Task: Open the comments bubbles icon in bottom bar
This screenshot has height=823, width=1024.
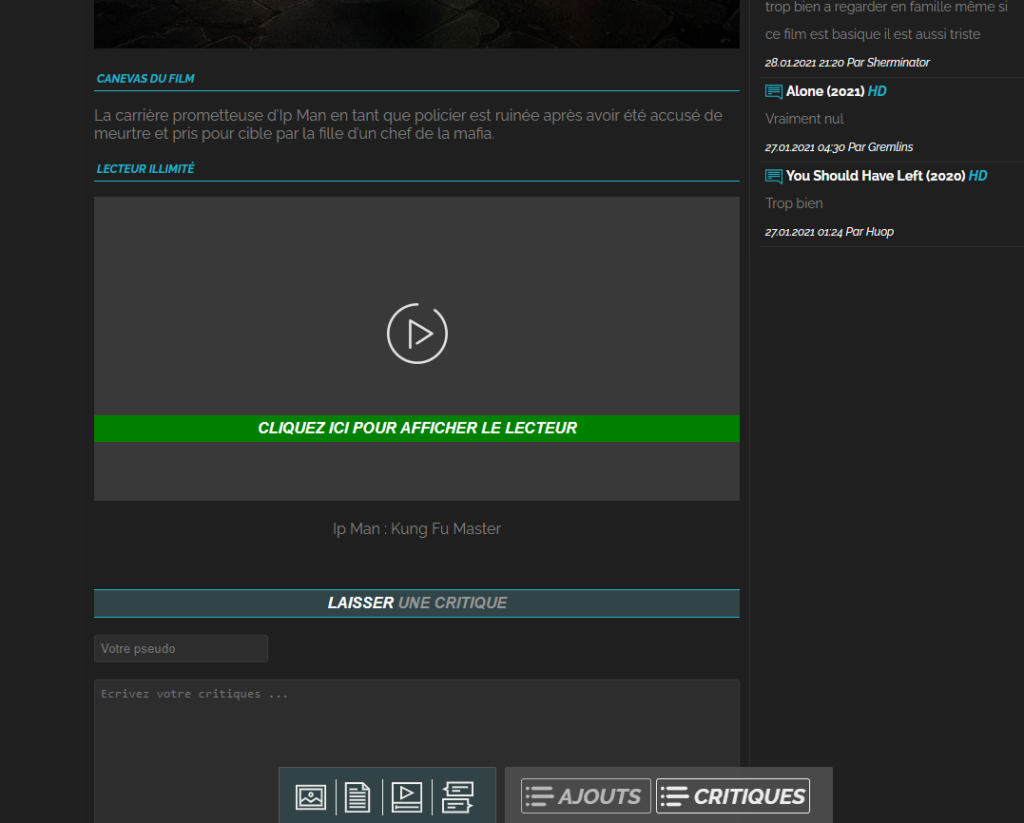Action: click(x=457, y=797)
